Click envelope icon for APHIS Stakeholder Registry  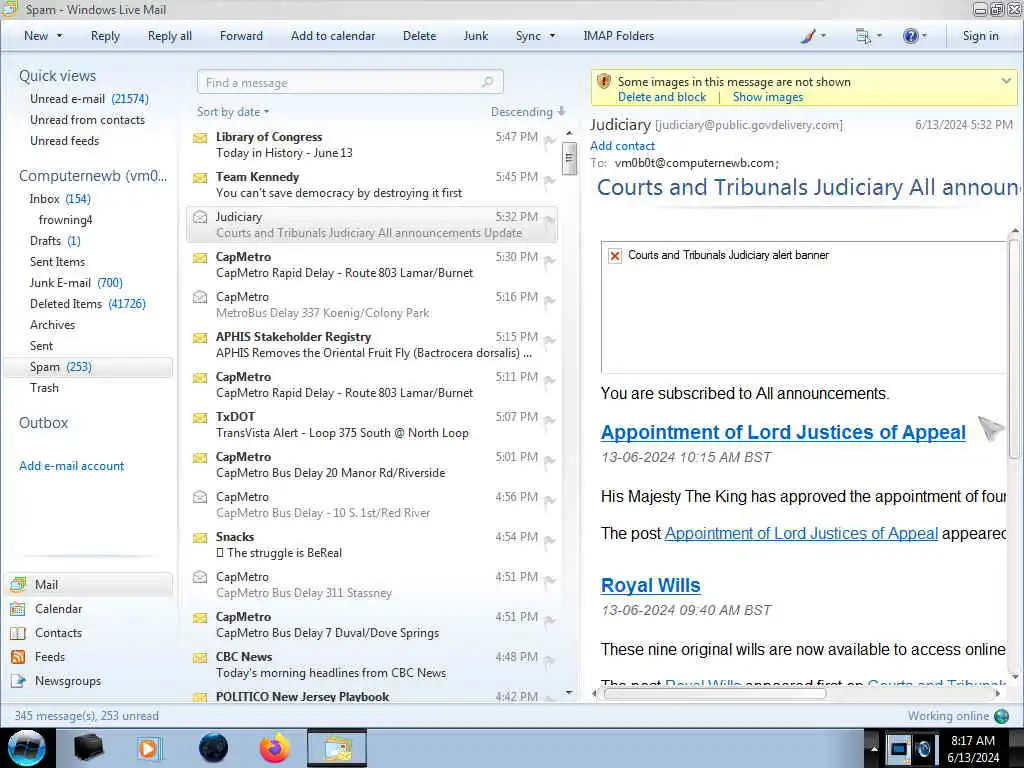pyautogui.click(x=200, y=338)
